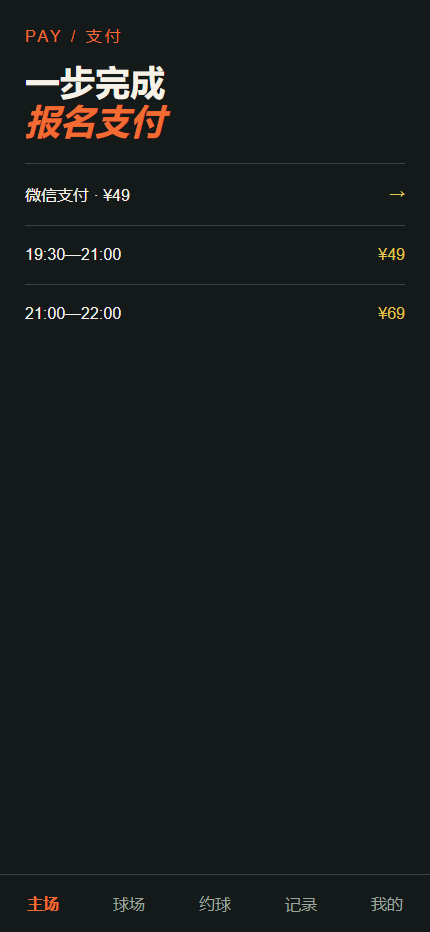Tap the 微信支付 text label
430x932 pixels.
(57, 195)
